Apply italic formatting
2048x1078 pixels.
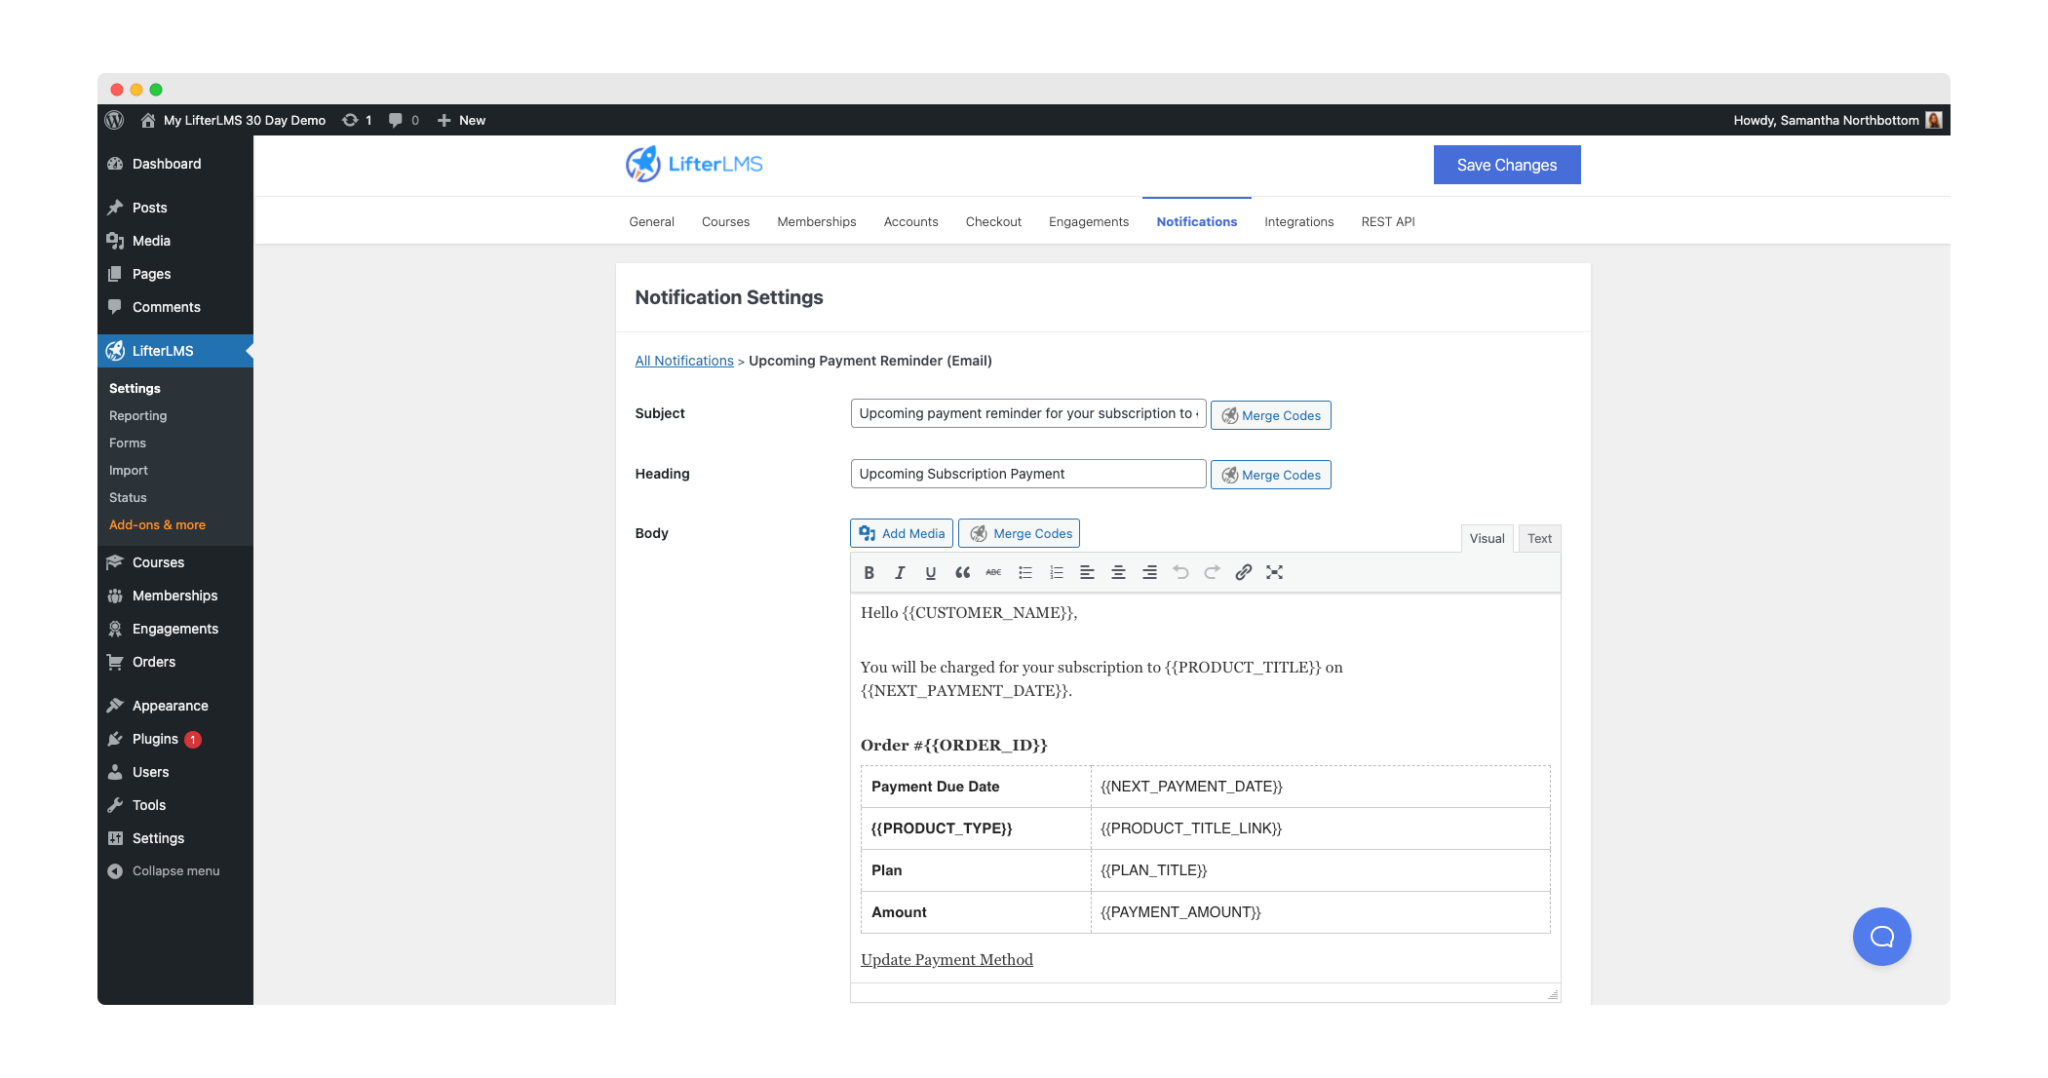tap(899, 572)
